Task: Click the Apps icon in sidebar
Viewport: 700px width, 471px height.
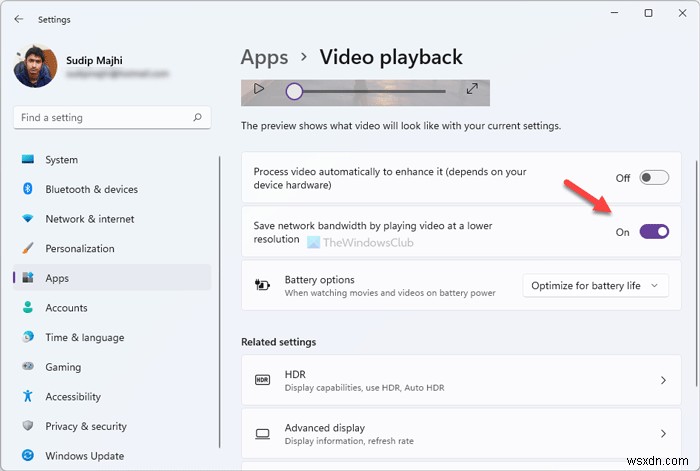Action: click(28, 278)
